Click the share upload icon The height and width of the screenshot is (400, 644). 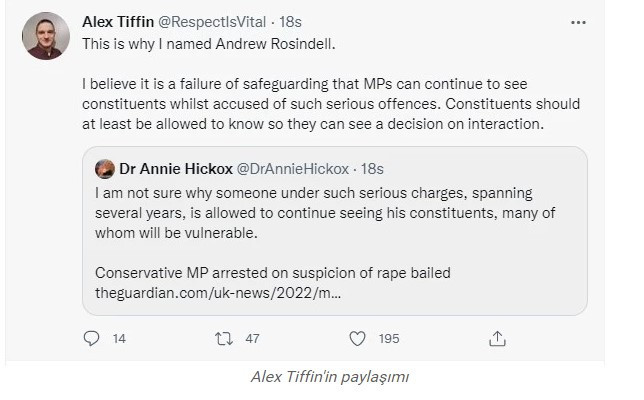tap(497, 338)
